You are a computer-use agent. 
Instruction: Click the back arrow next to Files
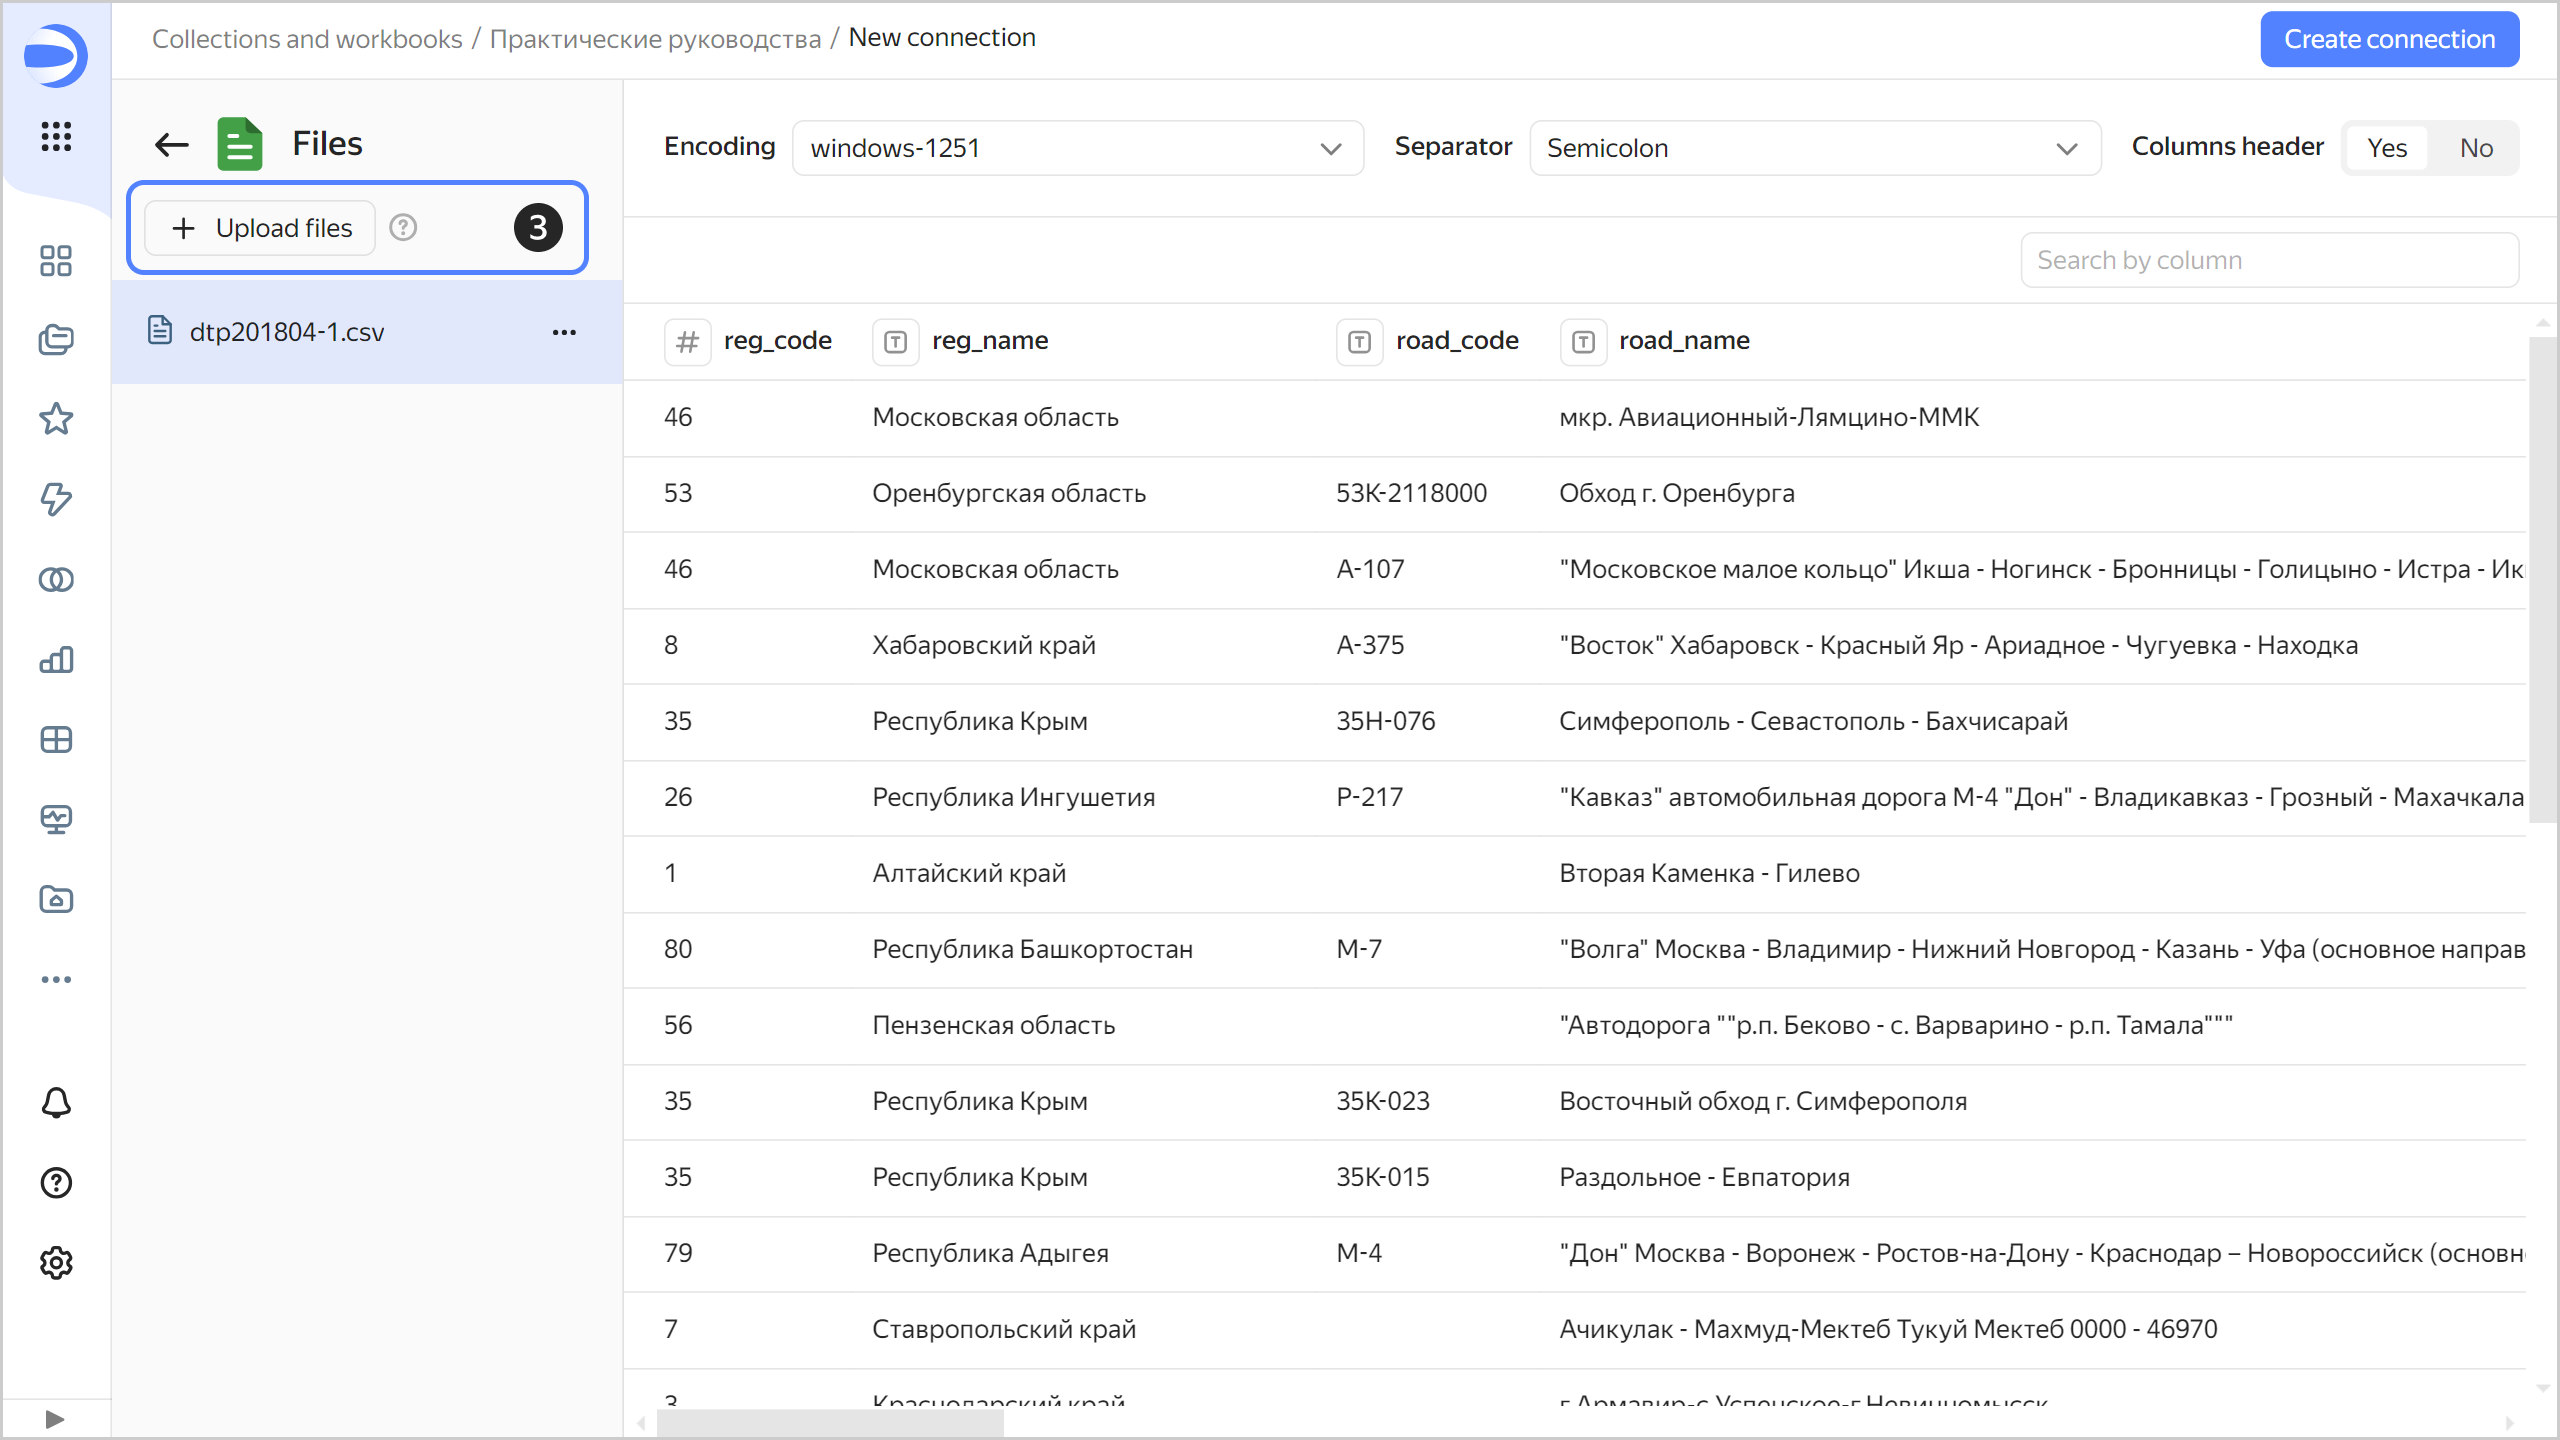172,144
